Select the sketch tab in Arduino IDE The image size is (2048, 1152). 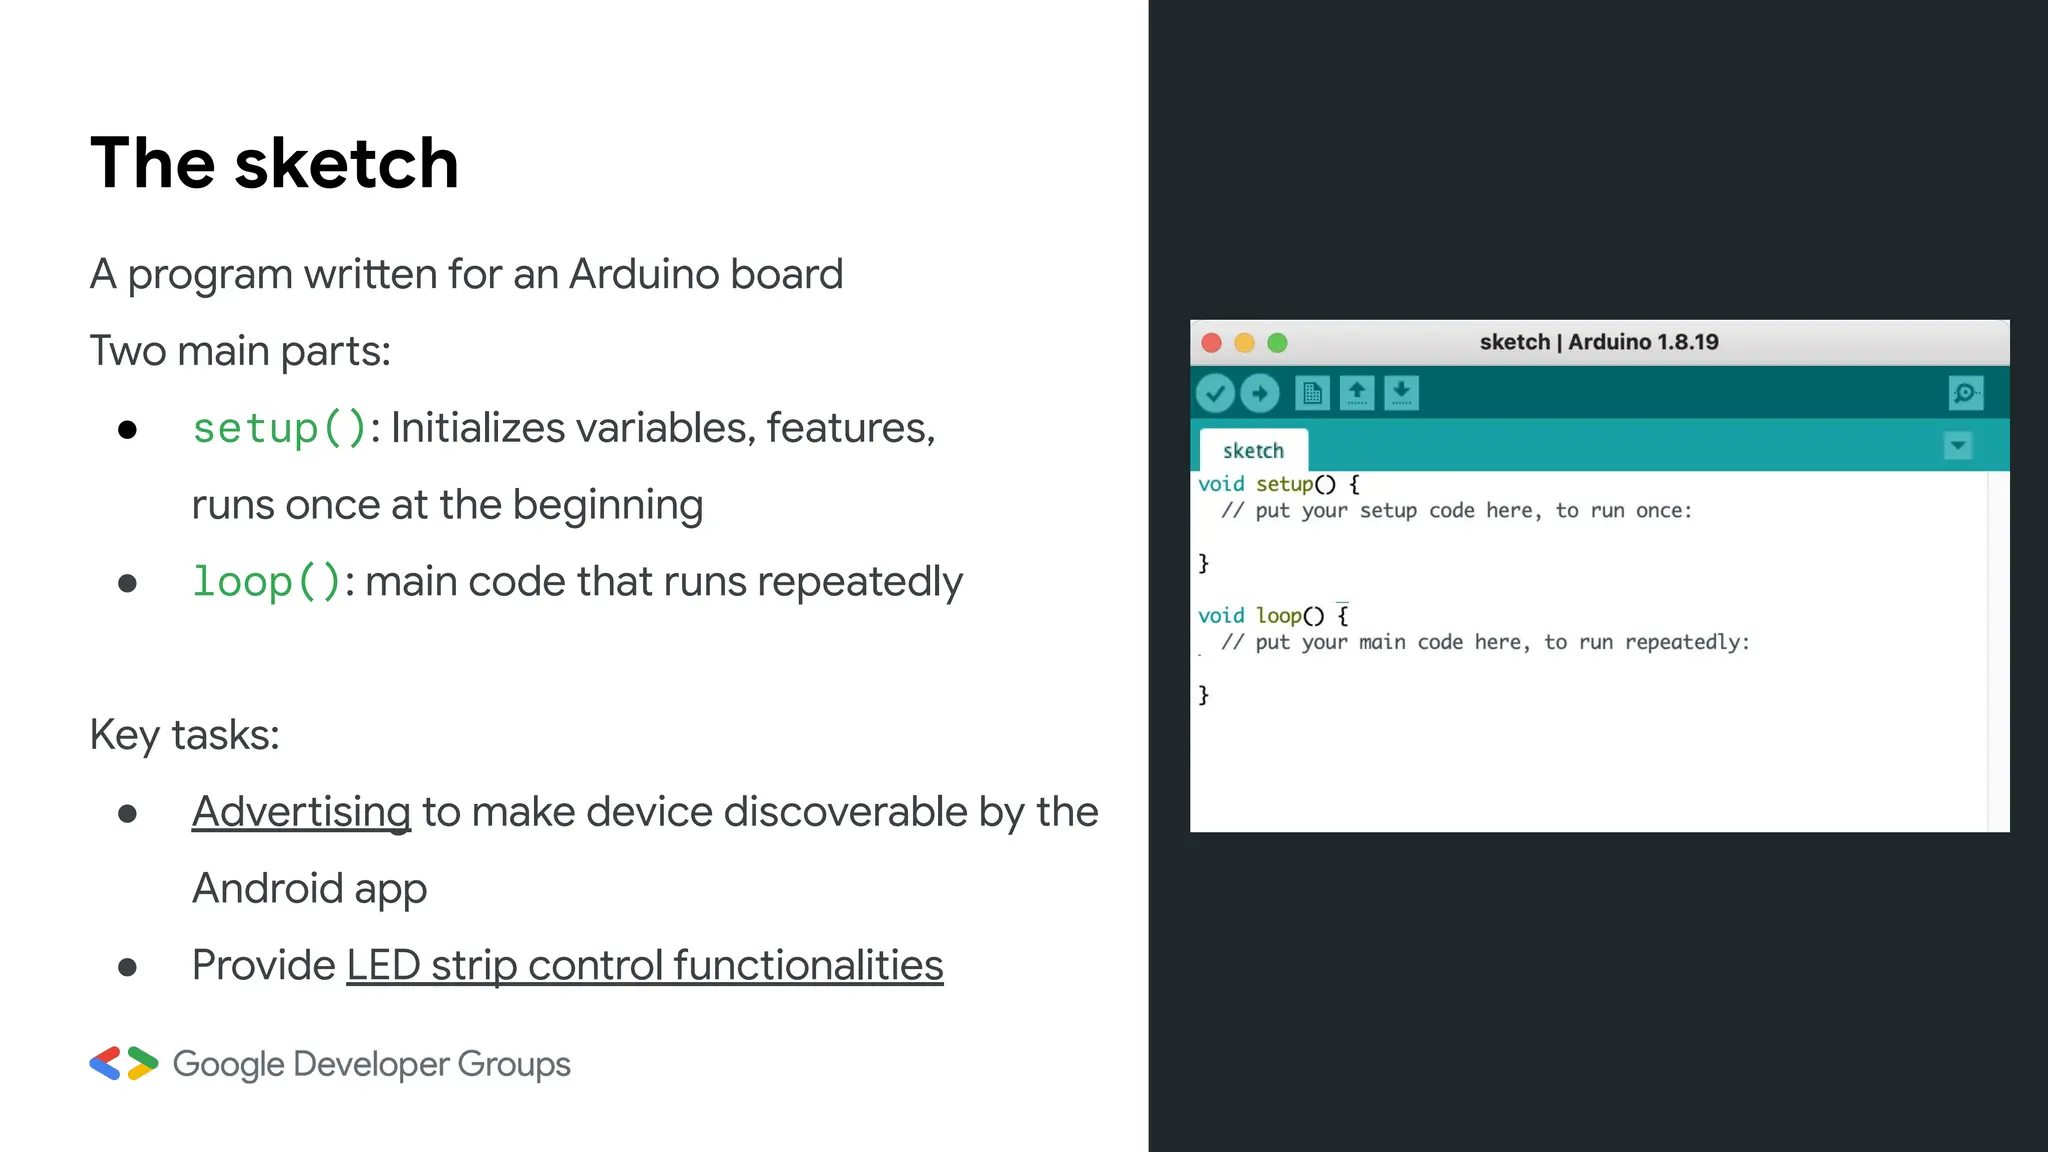coord(1253,451)
